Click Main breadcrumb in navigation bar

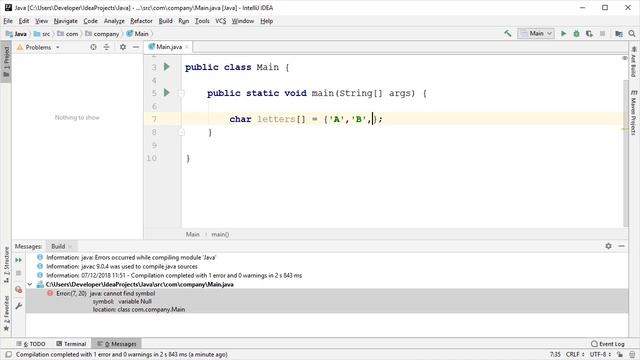[x=138, y=34]
